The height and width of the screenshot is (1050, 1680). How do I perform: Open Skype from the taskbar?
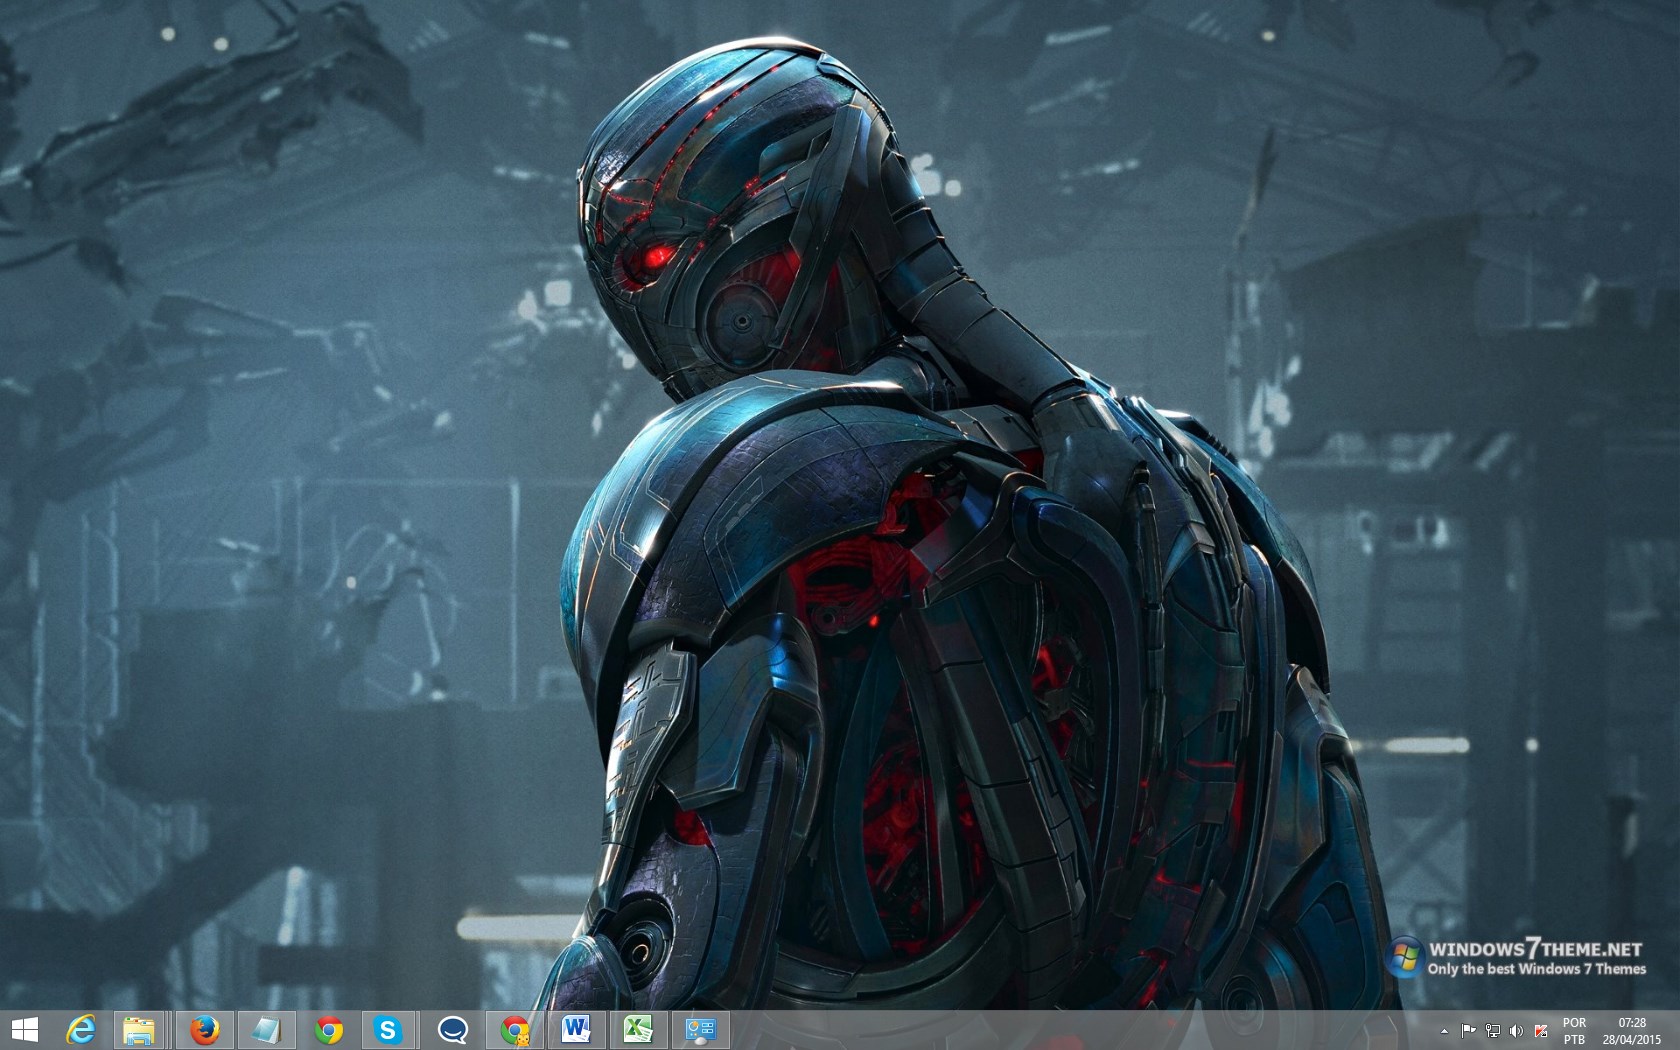388,1030
